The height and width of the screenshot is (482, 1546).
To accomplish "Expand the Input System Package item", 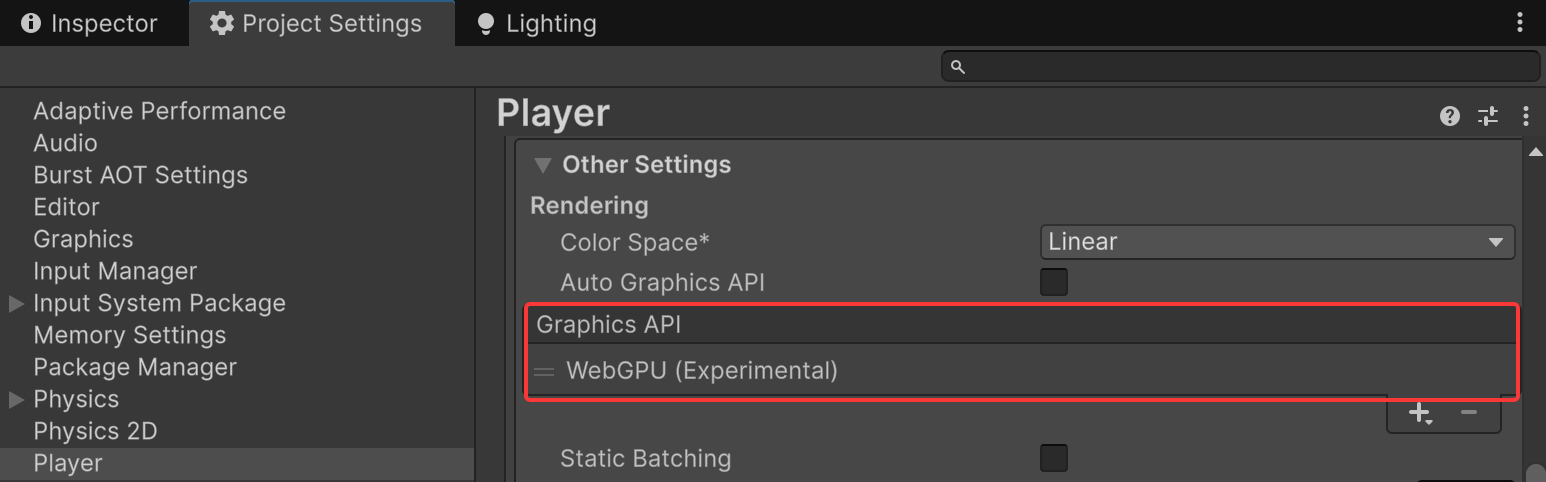I will [16, 303].
